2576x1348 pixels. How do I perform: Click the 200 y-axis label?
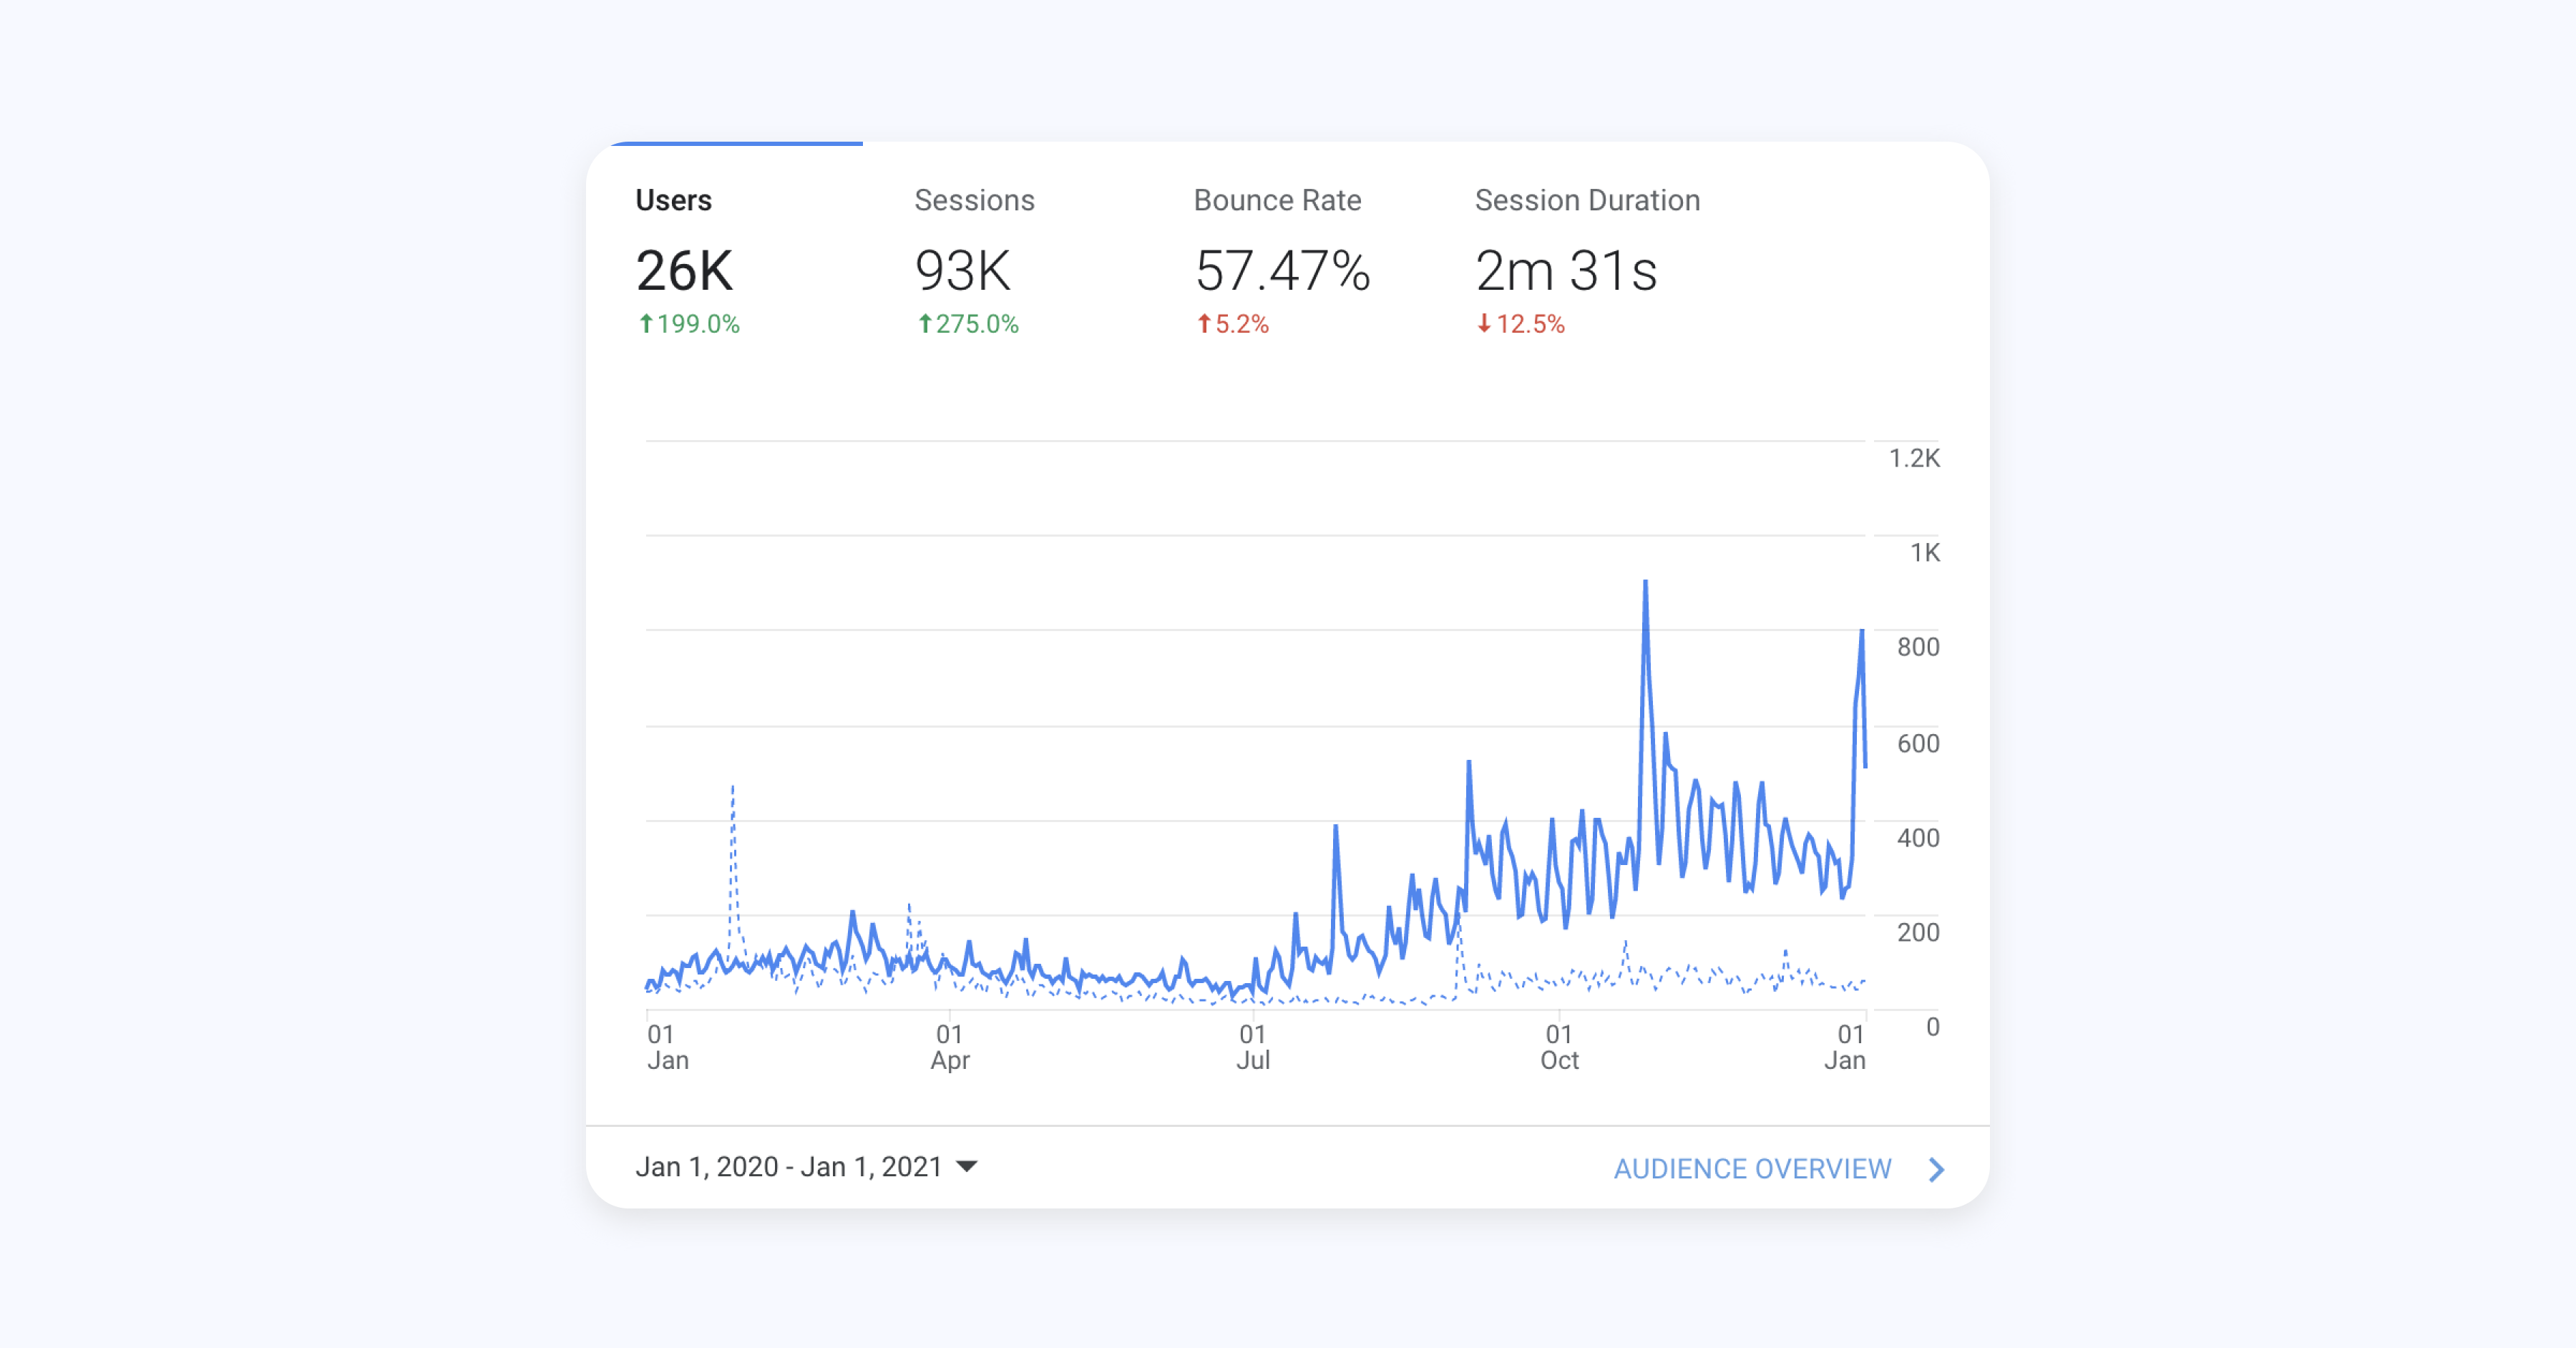pyautogui.click(x=1918, y=932)
